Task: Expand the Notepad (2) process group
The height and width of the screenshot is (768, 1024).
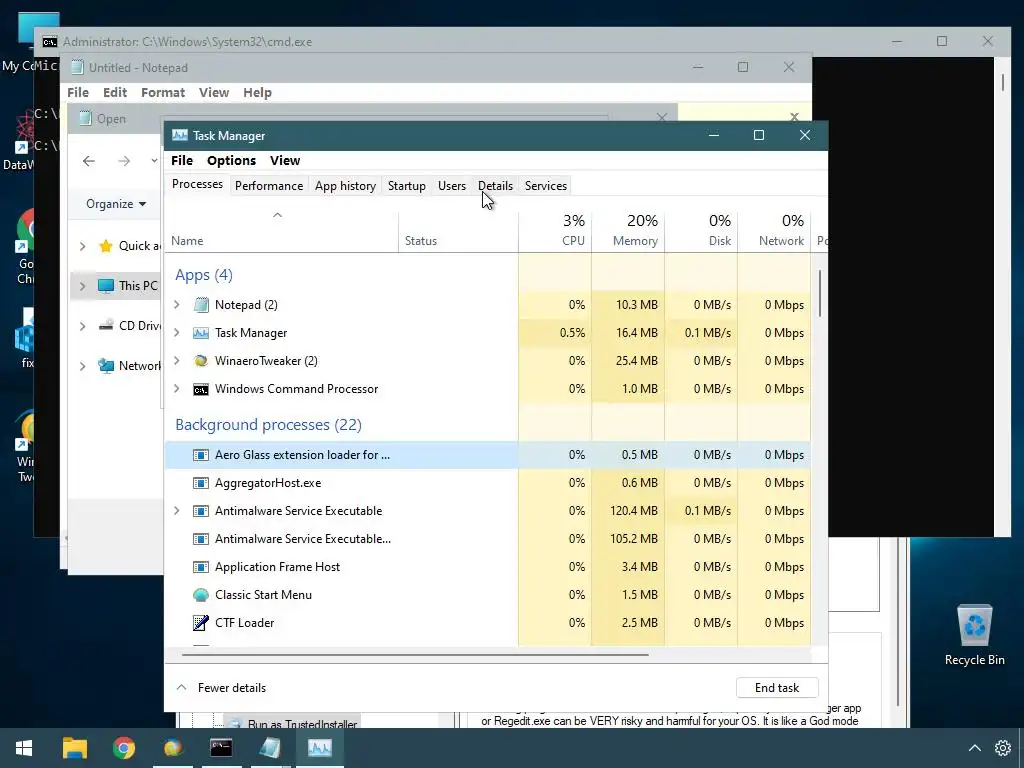Action: tap(177, 305)
